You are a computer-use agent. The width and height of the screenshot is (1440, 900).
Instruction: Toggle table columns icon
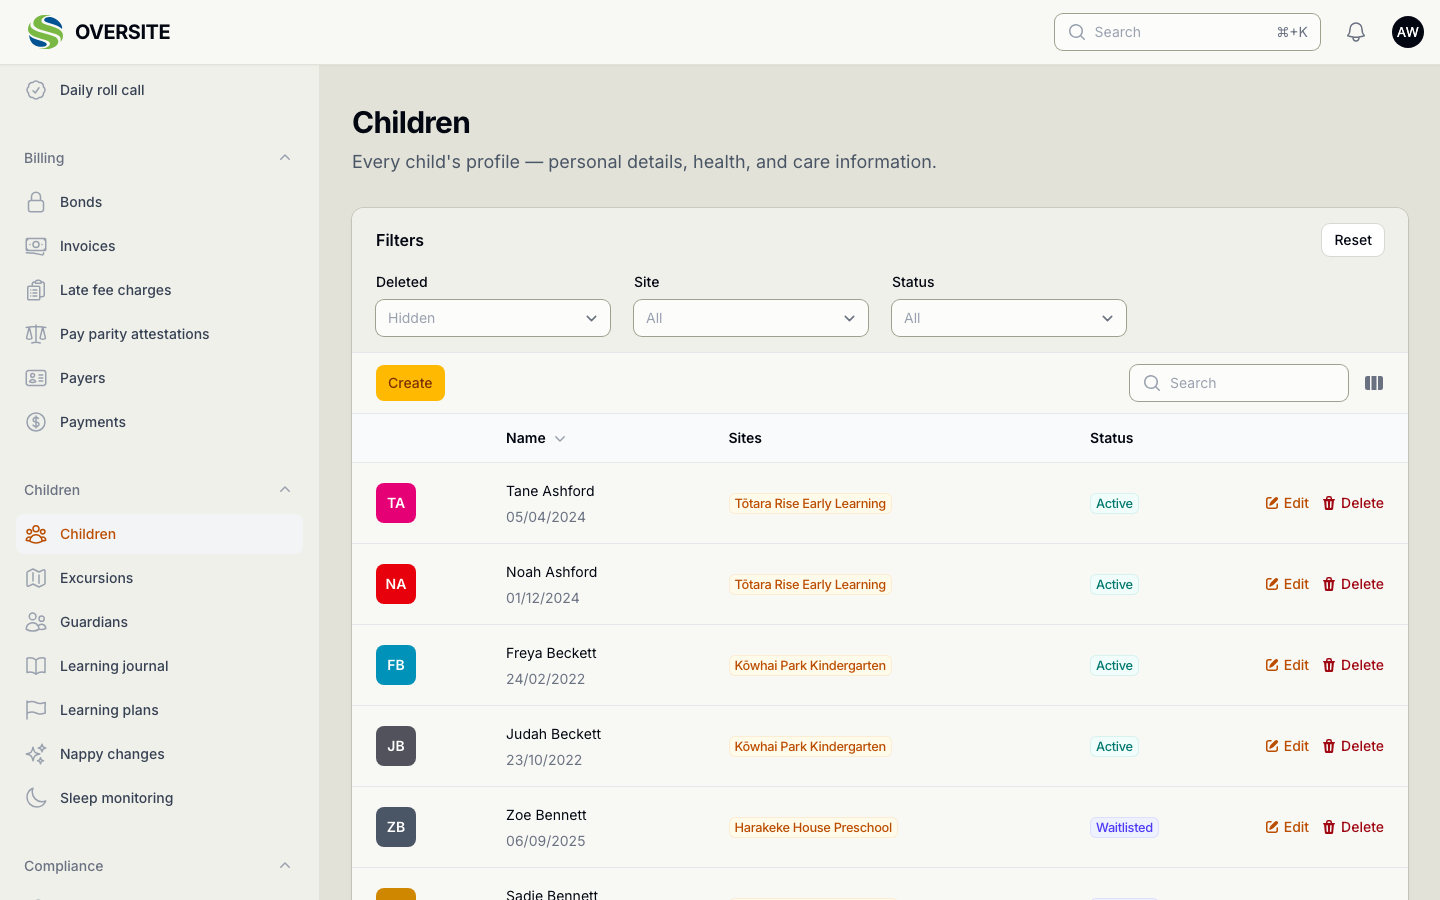[1374, 383]
